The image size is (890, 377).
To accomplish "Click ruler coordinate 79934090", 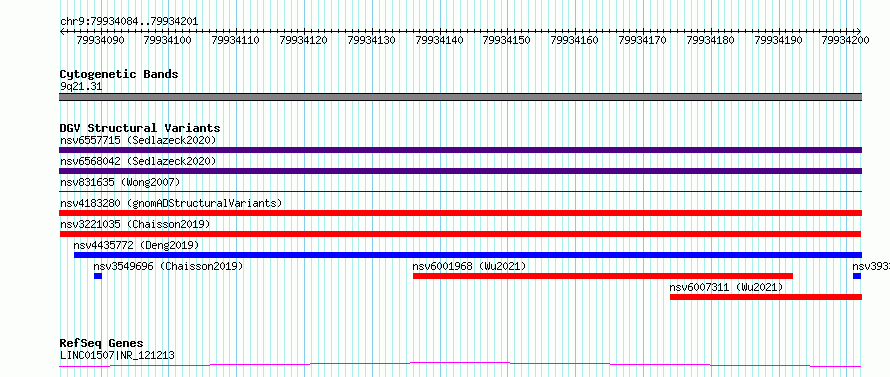I will (100, 40).
